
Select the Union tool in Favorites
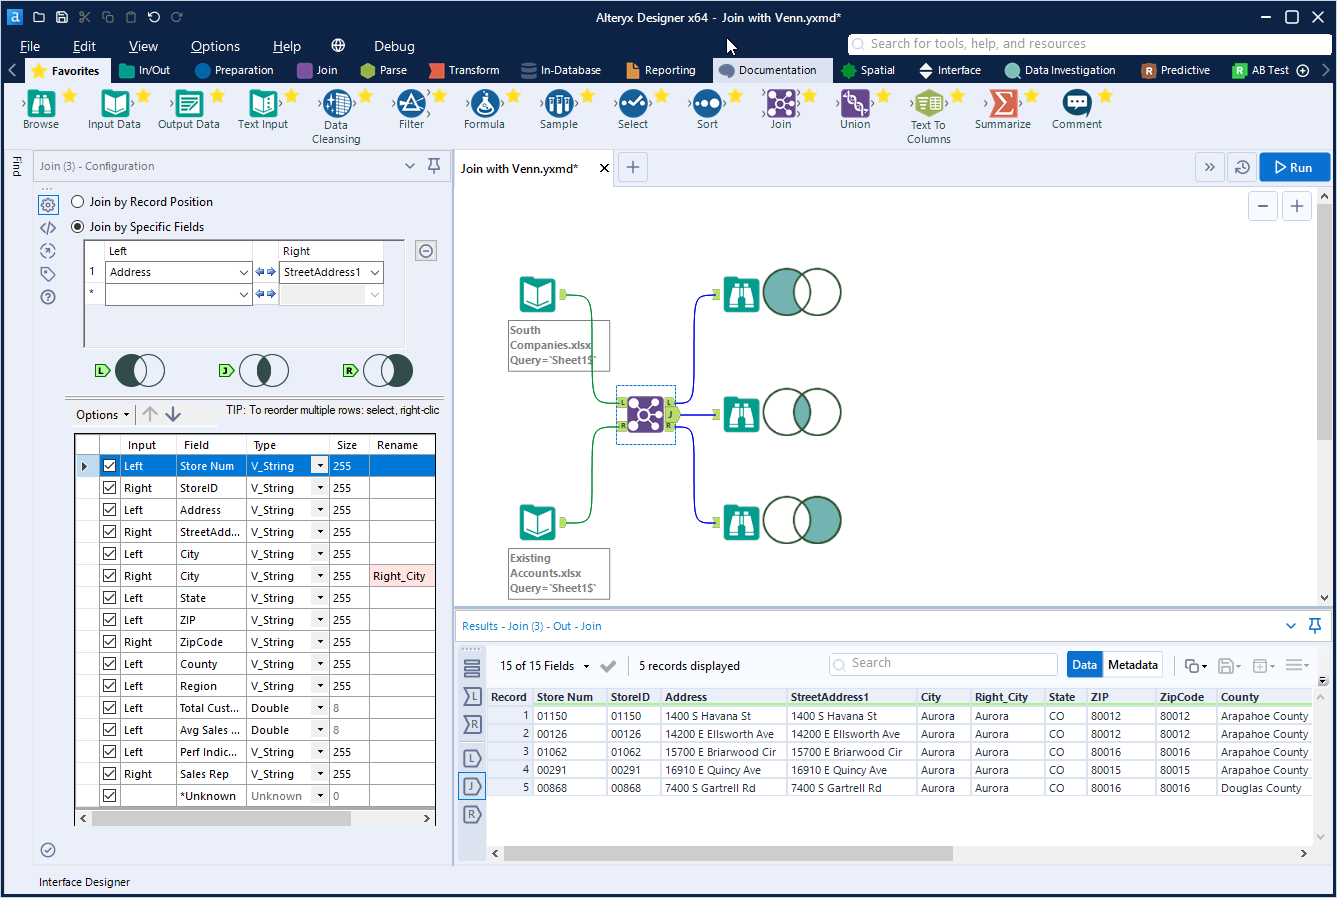(x=855, y=104)
